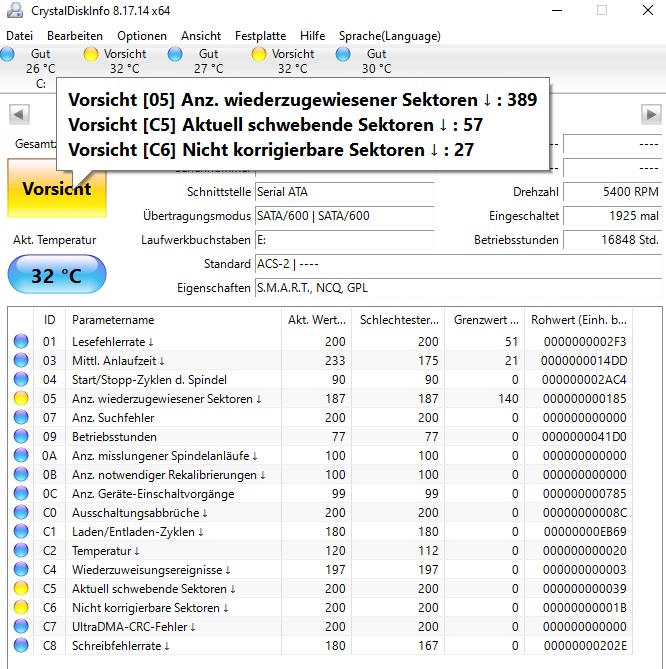The image size is (666, 669).
Task: Click status icon of notwendiger Rekalibrierungen row
Action: pyautogui.click(x=21, y=474)
